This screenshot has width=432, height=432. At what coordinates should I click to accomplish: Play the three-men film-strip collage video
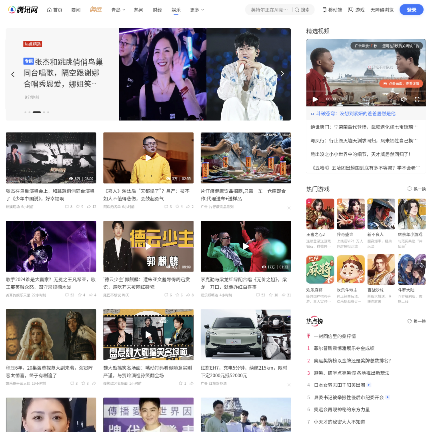click(x=148, y=334)
